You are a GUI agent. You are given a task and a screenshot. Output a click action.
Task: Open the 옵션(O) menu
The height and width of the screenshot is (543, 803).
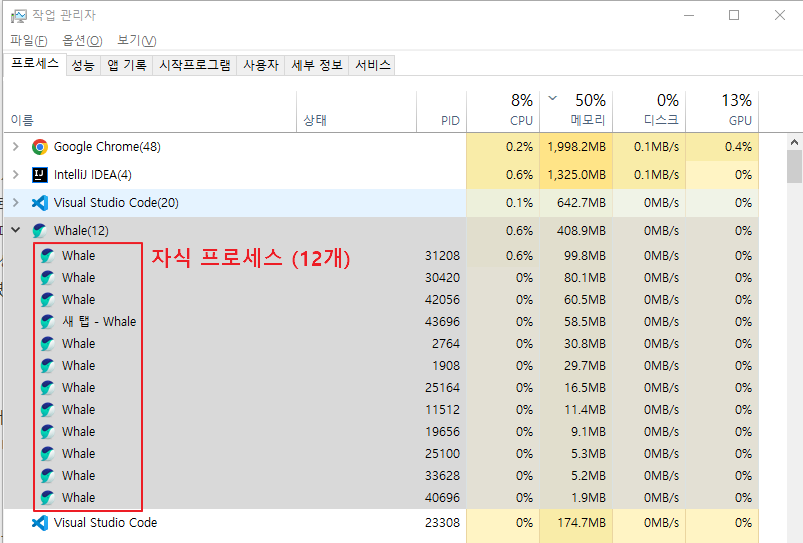coord(82,40)
